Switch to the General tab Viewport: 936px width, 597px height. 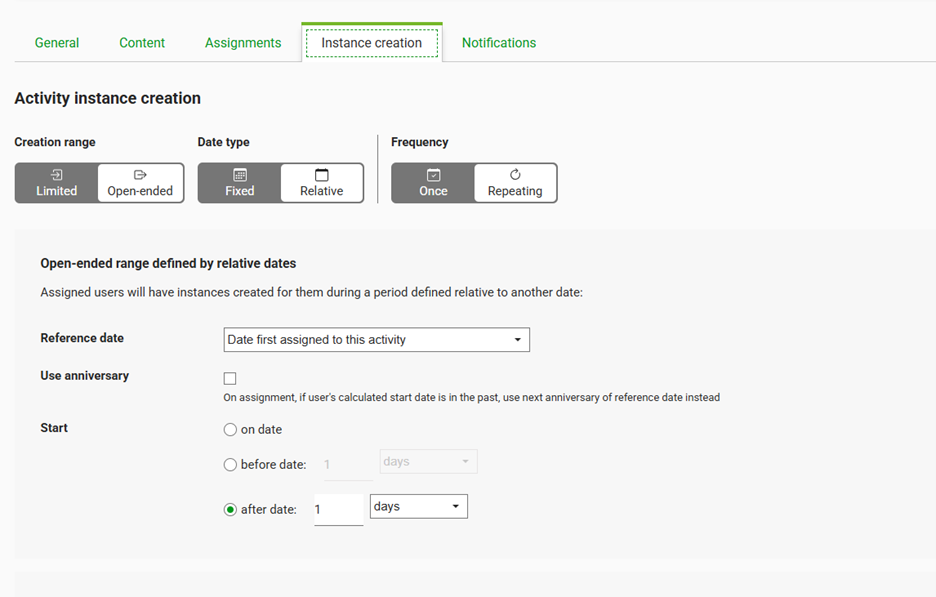click(x=57, y=43)
